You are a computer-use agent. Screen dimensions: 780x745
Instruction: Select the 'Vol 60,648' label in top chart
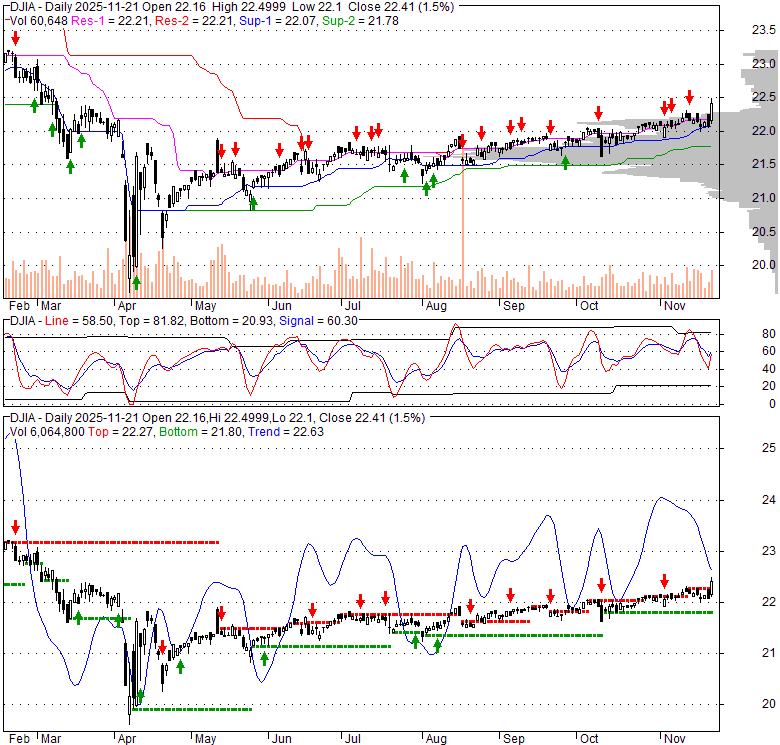click(39, 21)
